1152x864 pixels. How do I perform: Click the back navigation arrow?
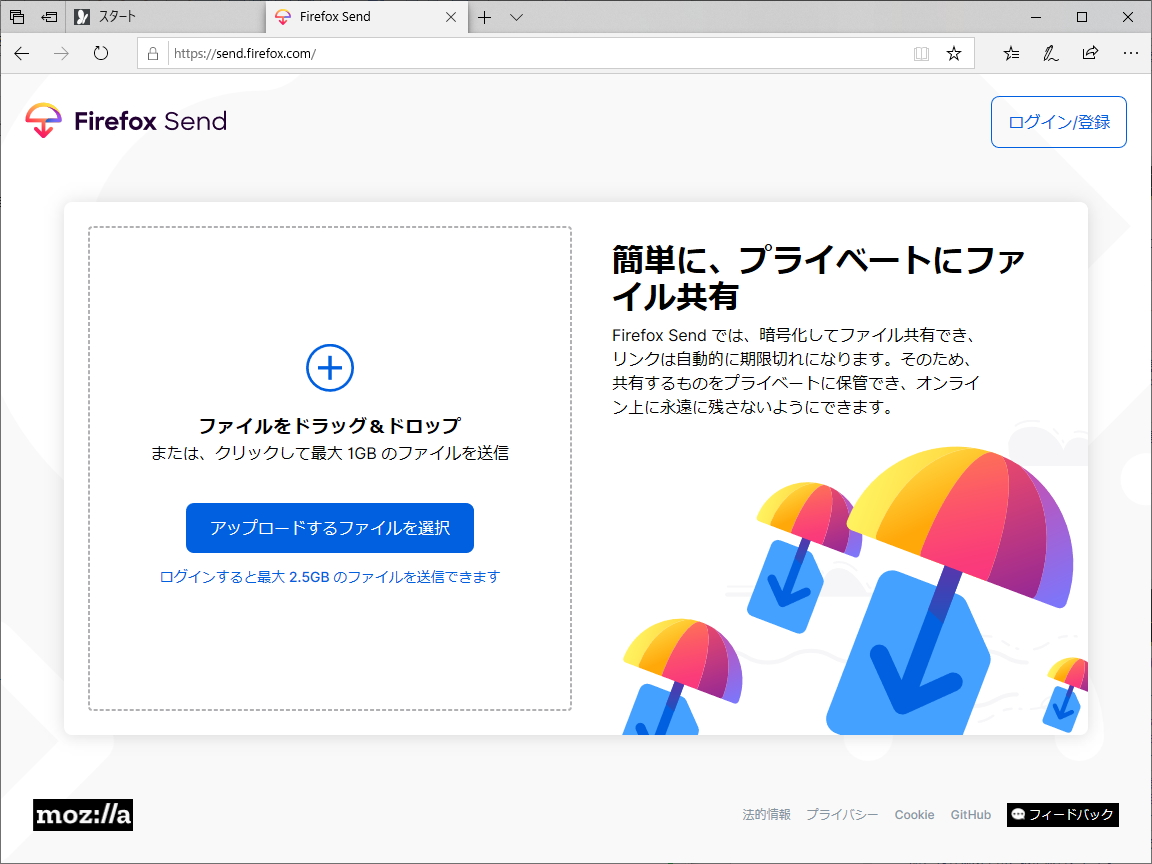click(x=20, y=53)
